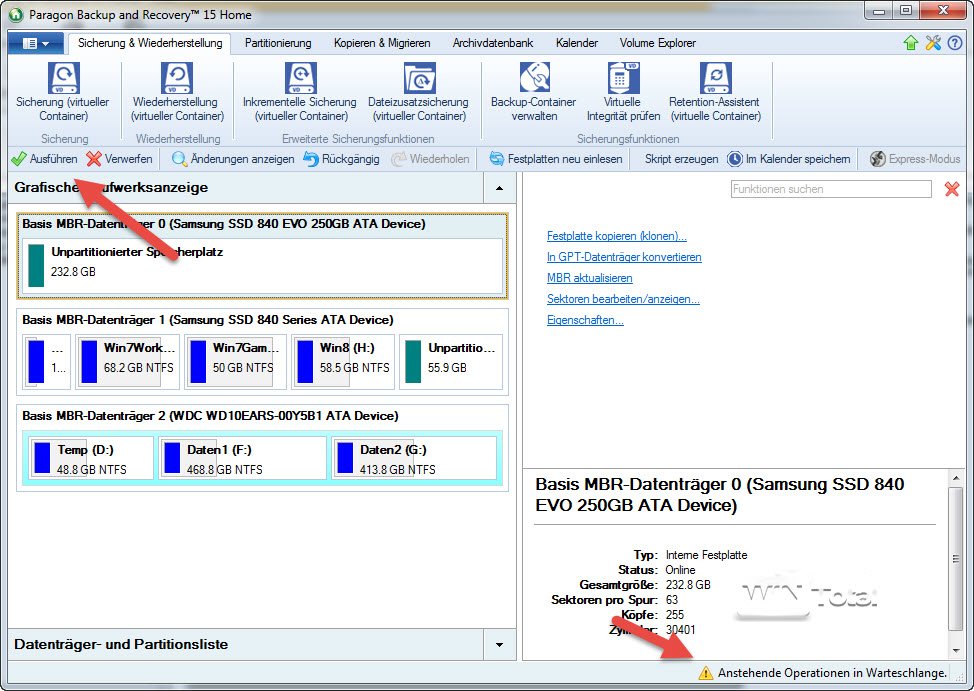Screen dimensions: 974x691
Task: Click Festplatte kopieren (klonen) link
Action: coord(616,236)
